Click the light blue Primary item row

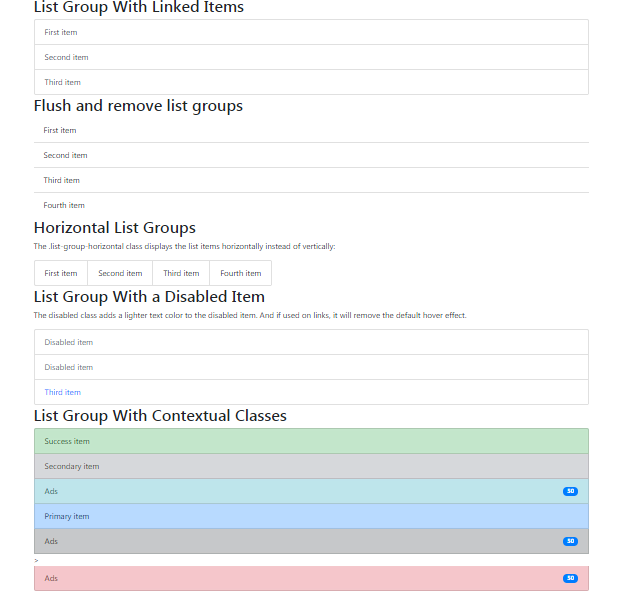pyautogui.click(x=311, y=516)
